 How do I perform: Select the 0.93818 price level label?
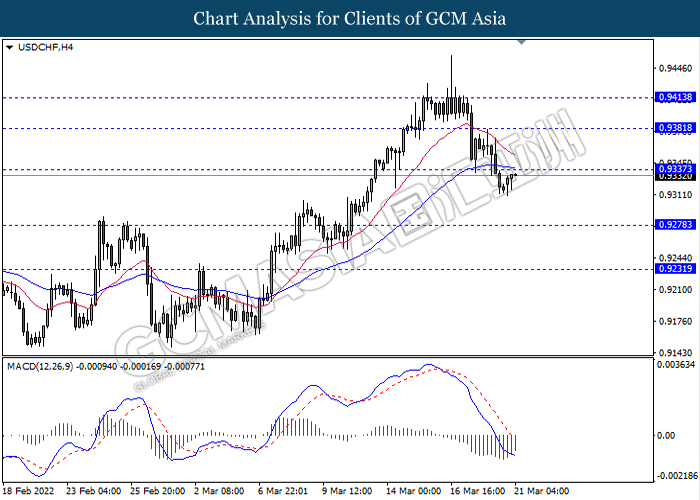pyautogui.click(x=675, y=128)
